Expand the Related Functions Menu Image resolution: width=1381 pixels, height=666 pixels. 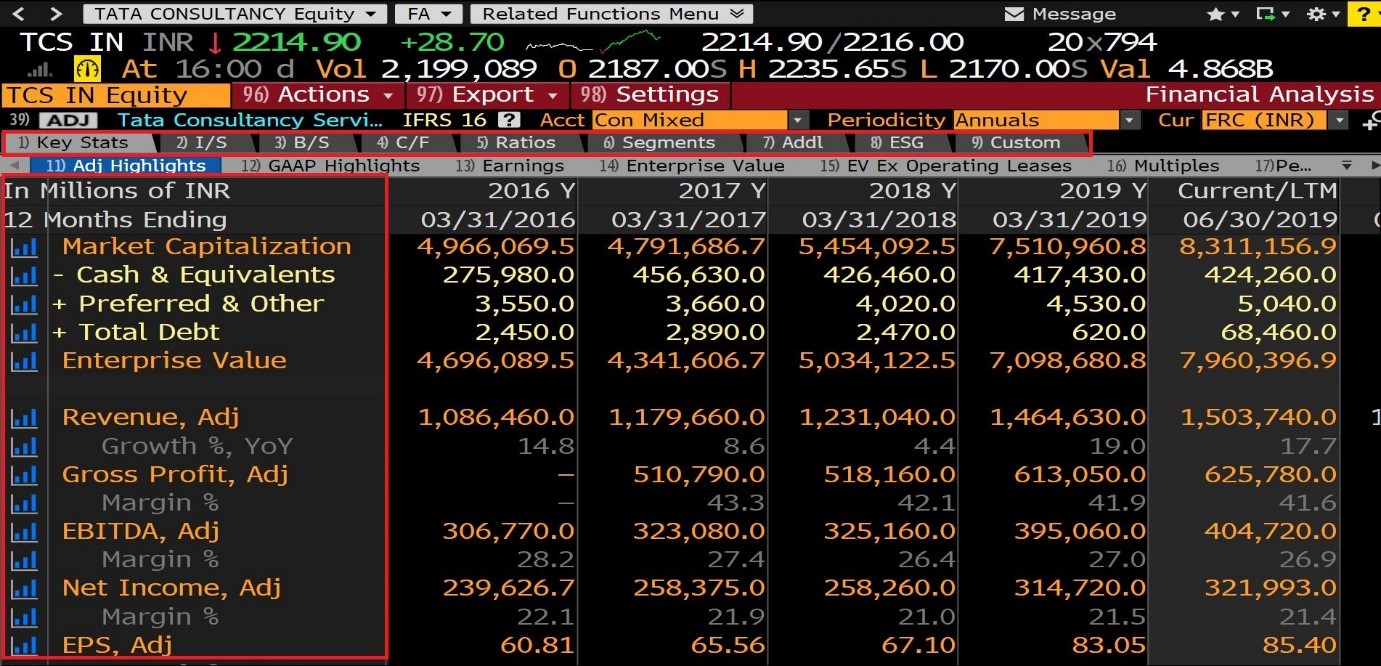[612, 14]
